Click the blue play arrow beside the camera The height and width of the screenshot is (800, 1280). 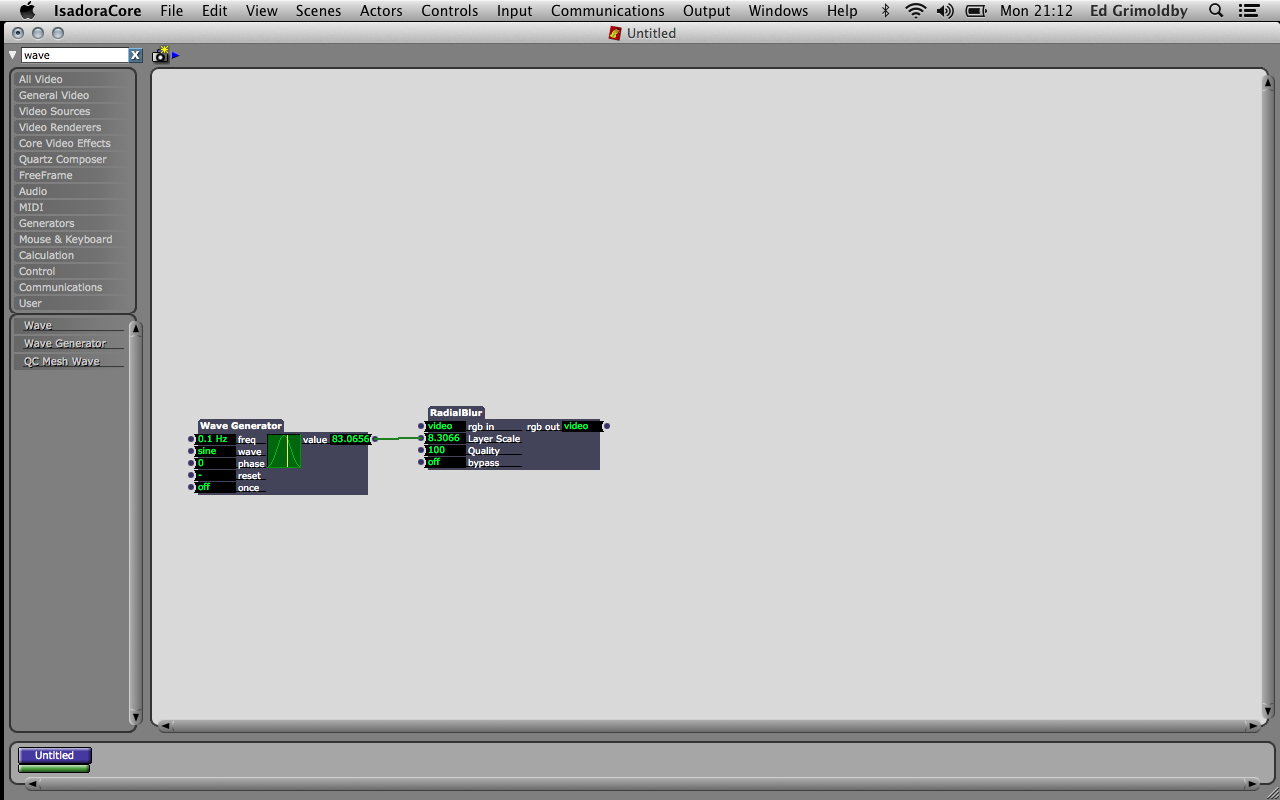[x=176, y=55]
